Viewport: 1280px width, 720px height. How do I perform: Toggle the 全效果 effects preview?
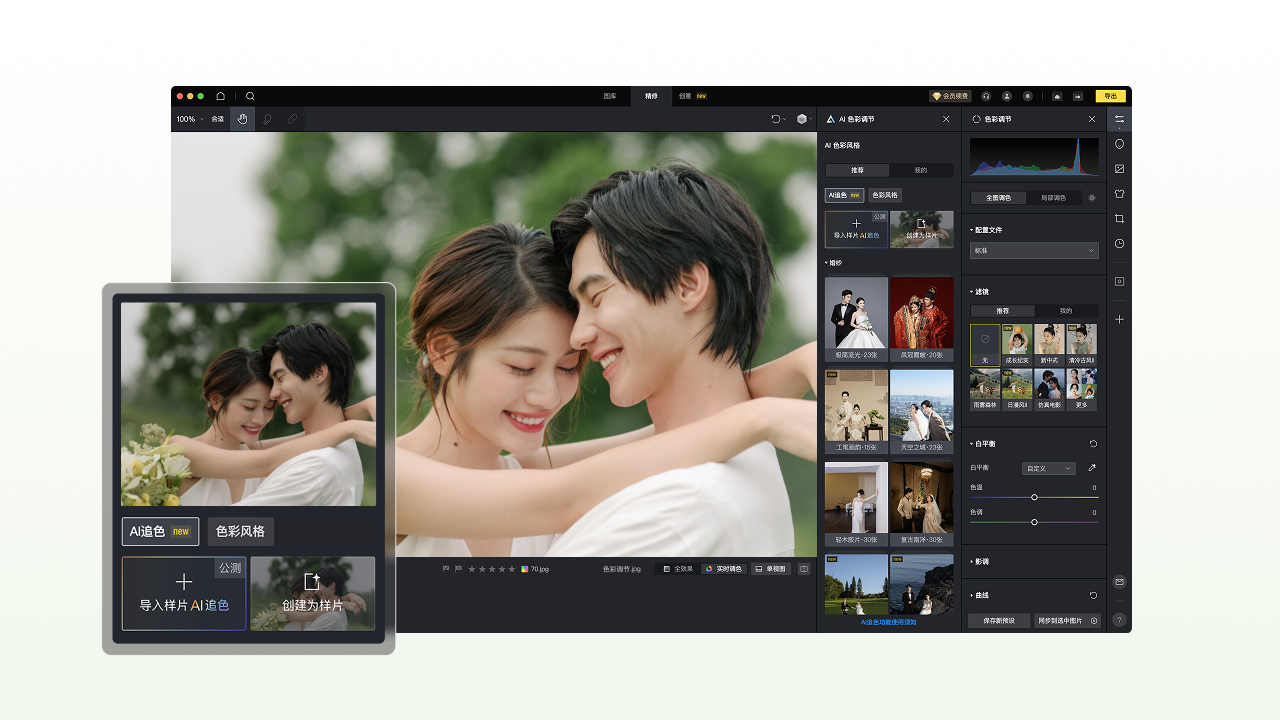[679, 569]
